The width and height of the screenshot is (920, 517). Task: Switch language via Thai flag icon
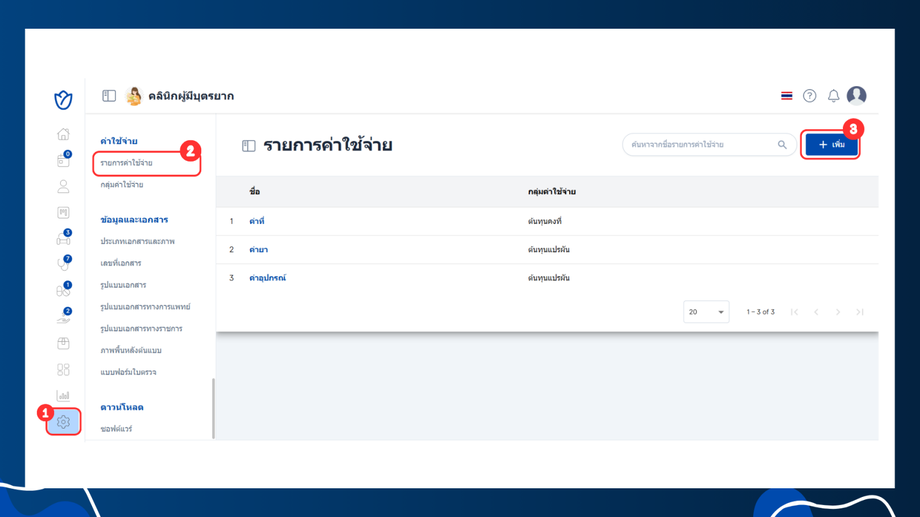(787, 96)
